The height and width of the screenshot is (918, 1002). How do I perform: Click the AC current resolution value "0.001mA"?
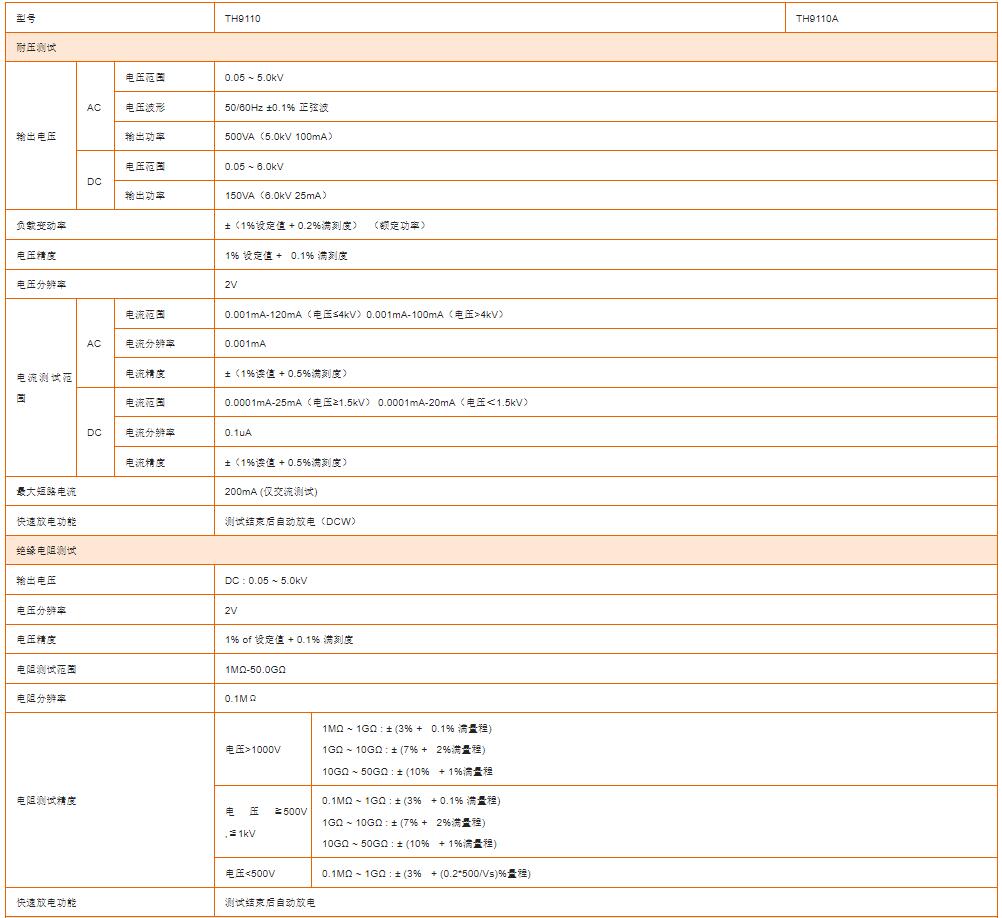(245, 344)
